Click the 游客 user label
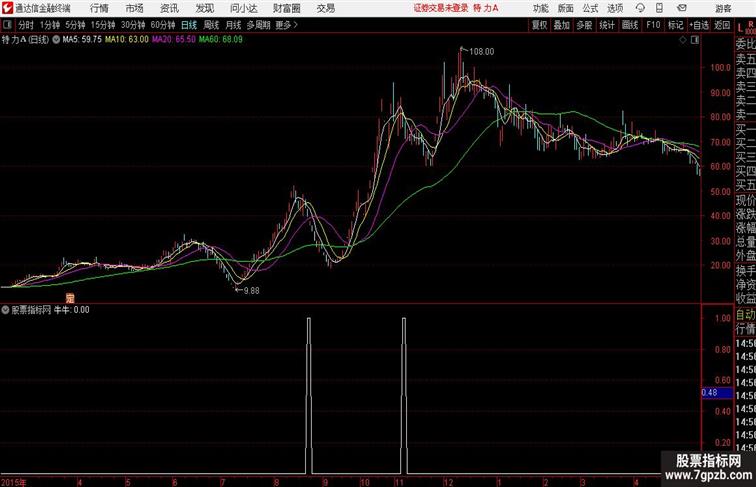 click(x=723, y=8)
